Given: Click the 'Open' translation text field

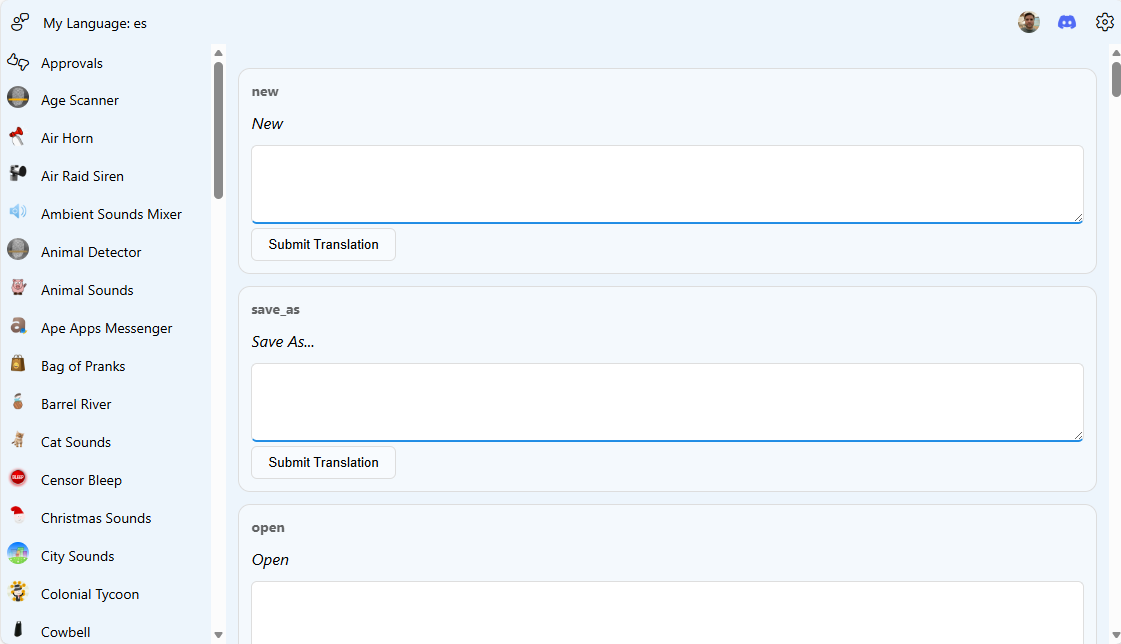Looking at the screenshot, I should [667, 612].
